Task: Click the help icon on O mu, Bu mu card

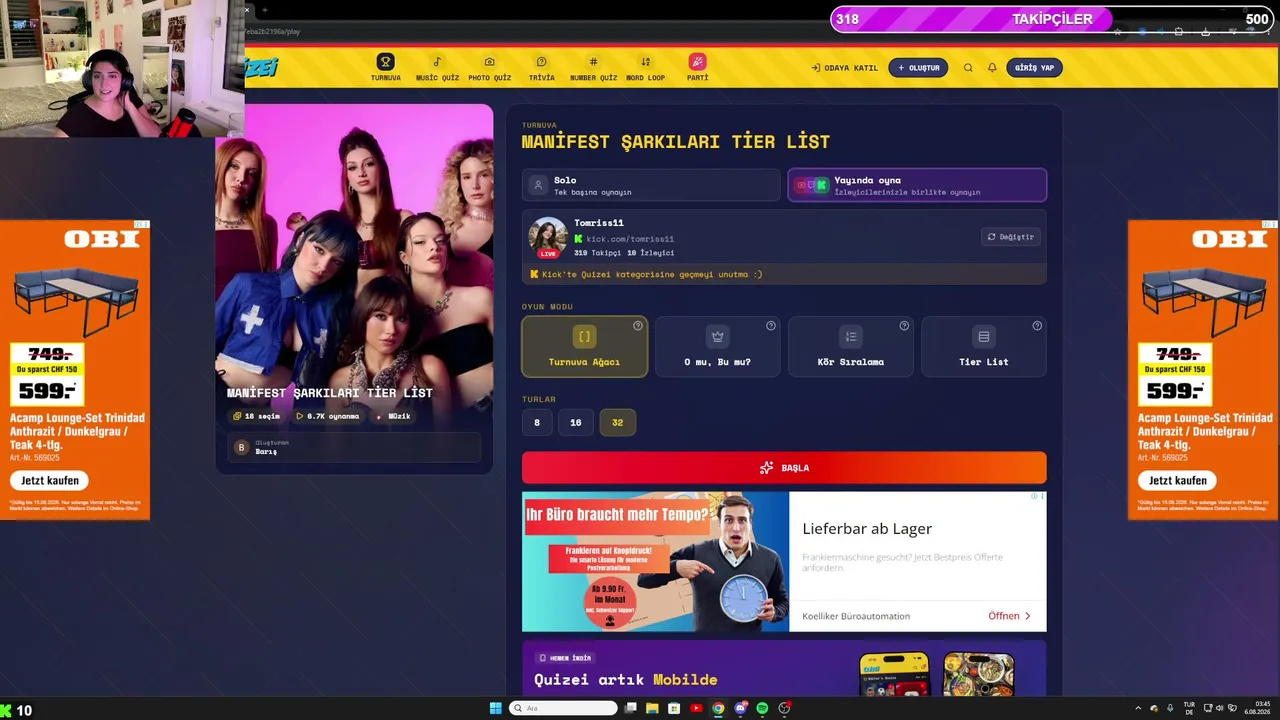Action: (771, 326)
